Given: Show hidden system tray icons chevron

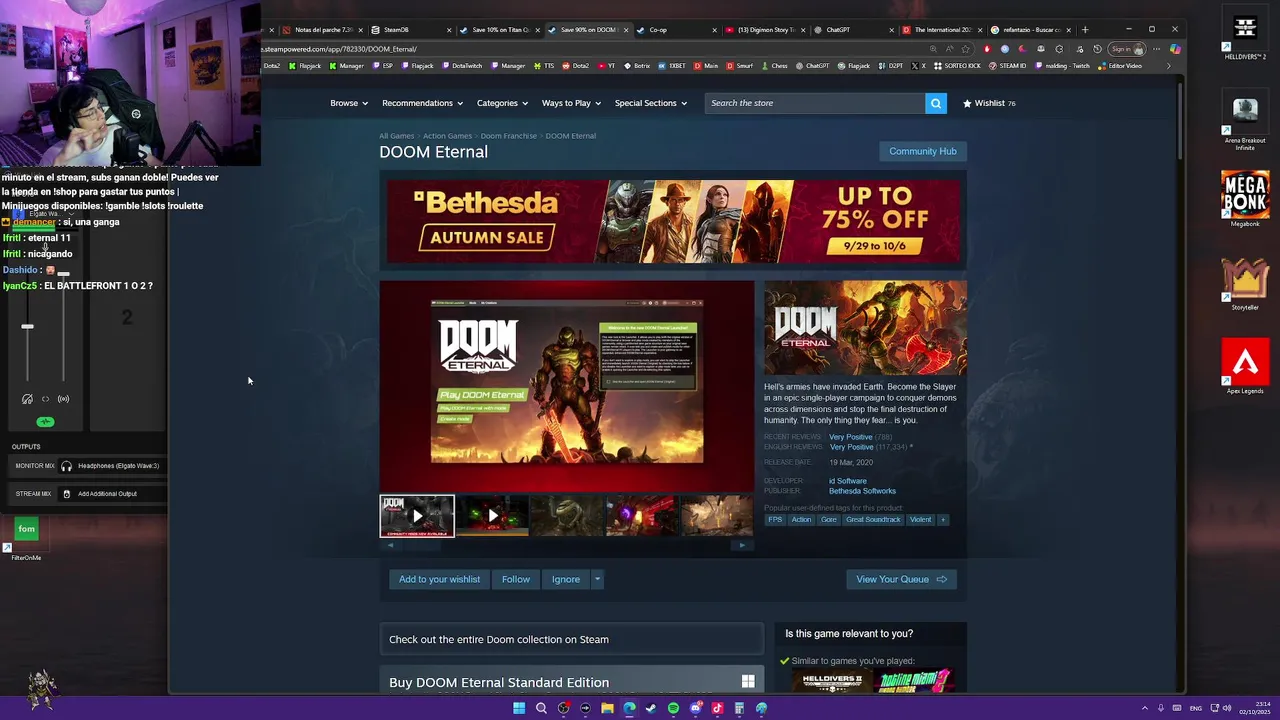Looking at the screenshot, I should (1145, 708).
